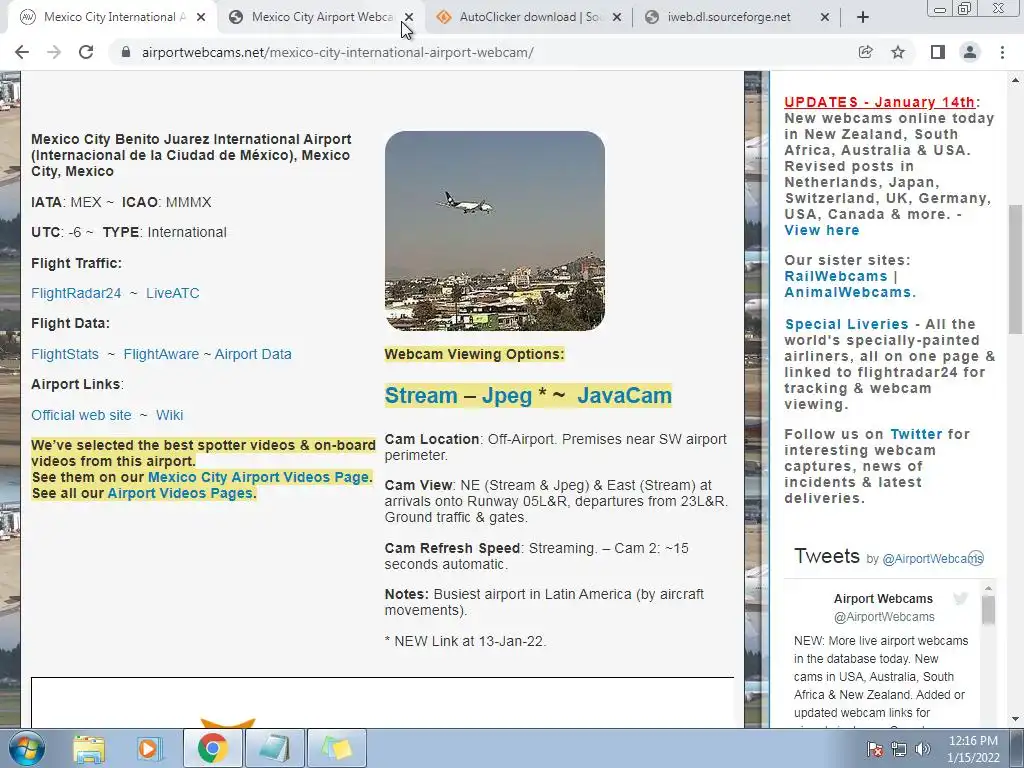Open sticky notes taskbar icon
The image size is (1024, 768).
(336, 749)
